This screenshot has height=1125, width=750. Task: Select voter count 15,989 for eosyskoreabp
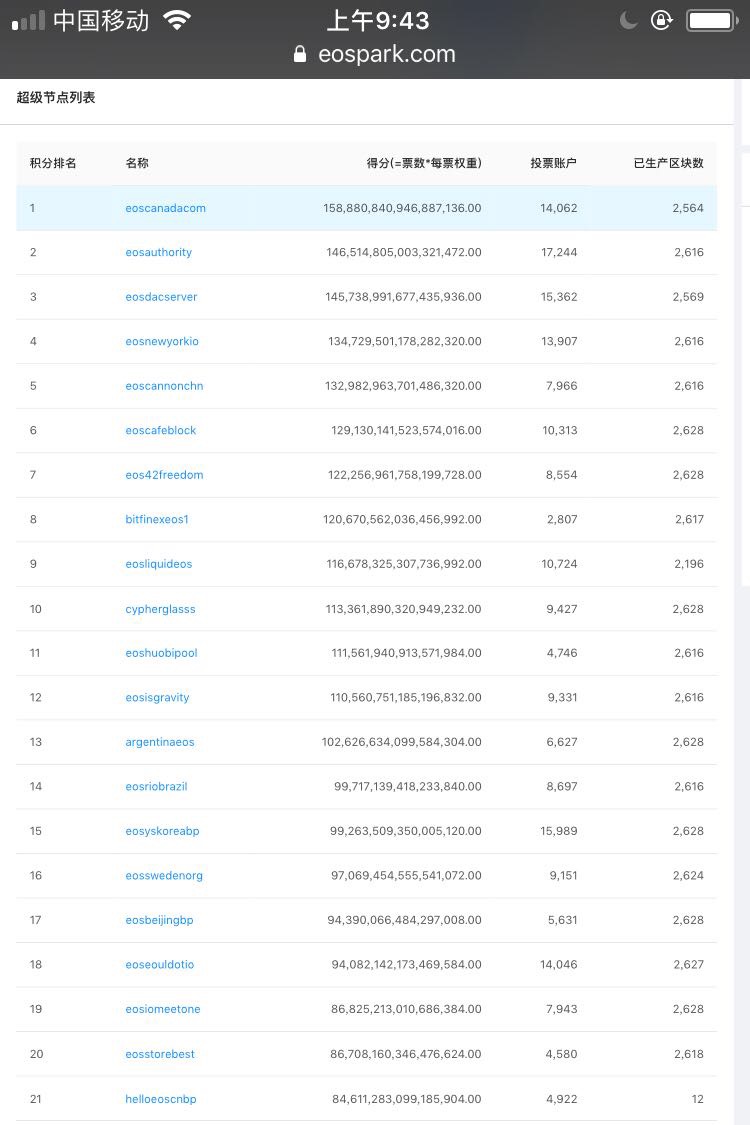pos(559,831)
